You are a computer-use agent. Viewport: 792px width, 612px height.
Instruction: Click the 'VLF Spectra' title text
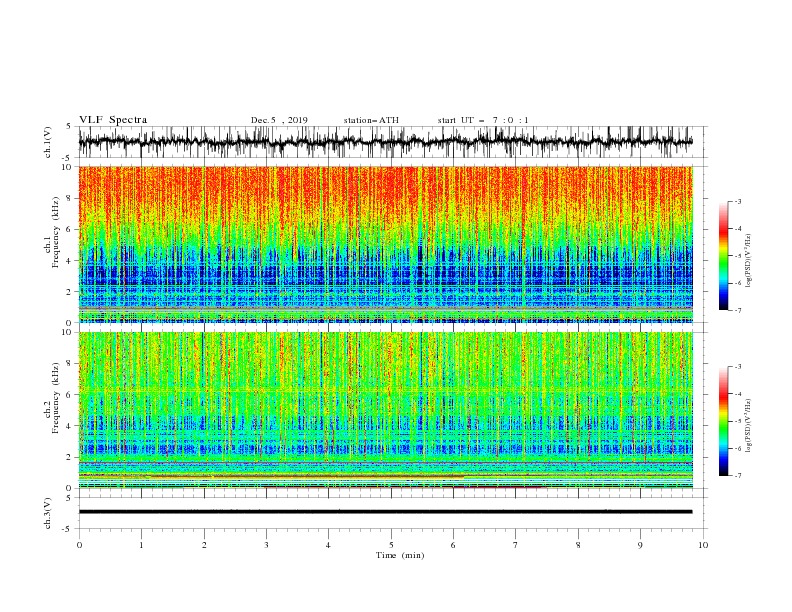(x=113, y=120)
